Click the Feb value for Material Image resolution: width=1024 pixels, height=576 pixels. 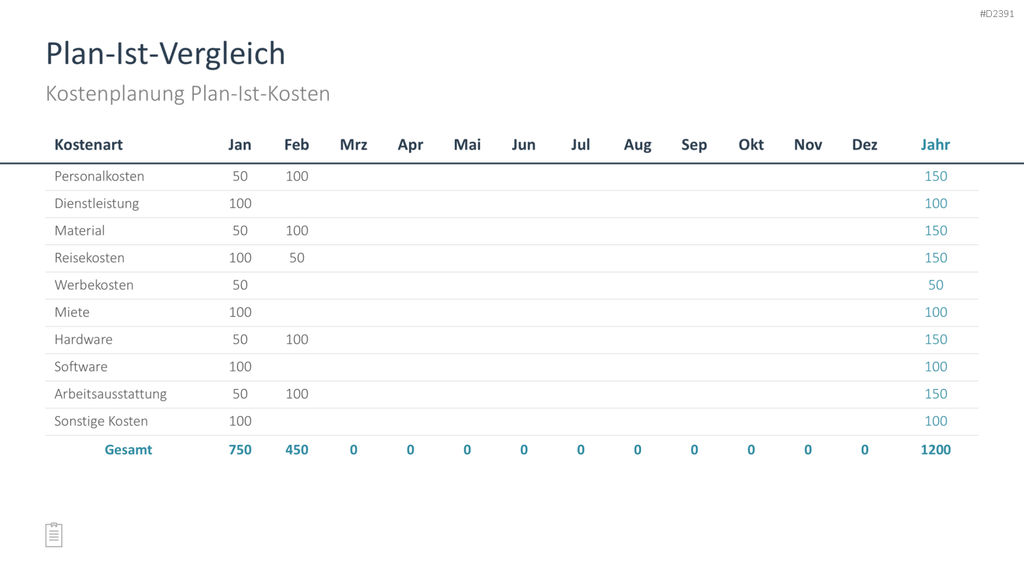296,231
